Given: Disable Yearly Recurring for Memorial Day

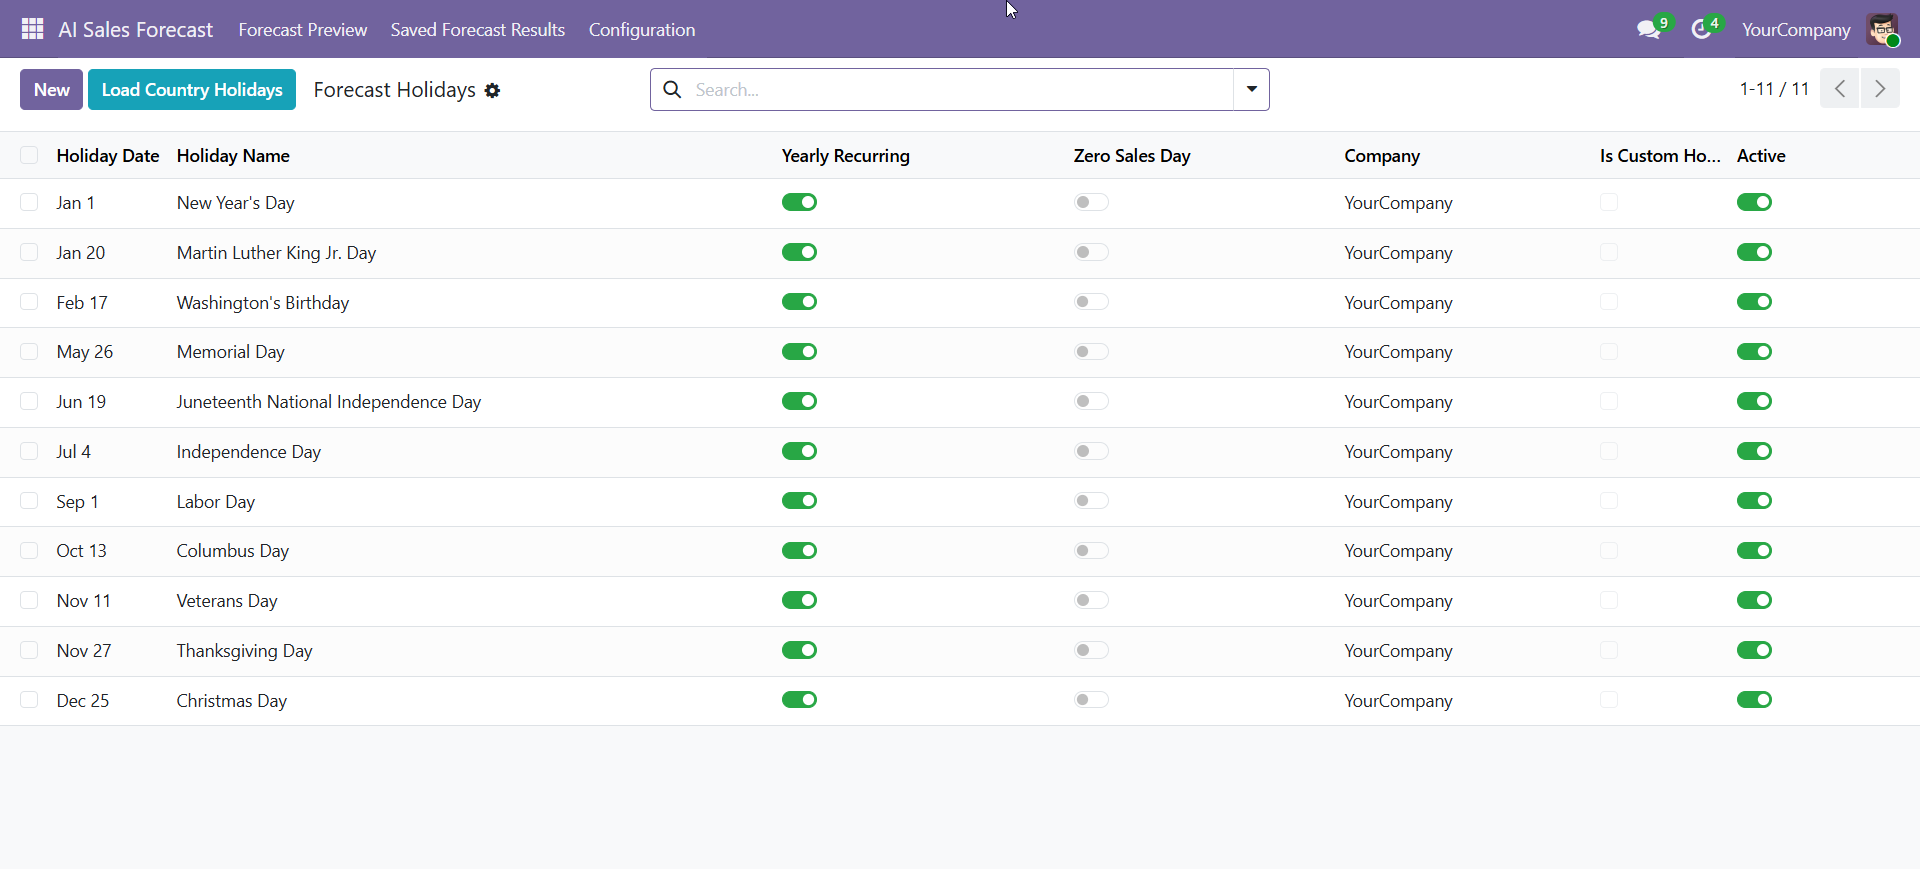Looking at the screenshot, I should (x=799, y=352).
